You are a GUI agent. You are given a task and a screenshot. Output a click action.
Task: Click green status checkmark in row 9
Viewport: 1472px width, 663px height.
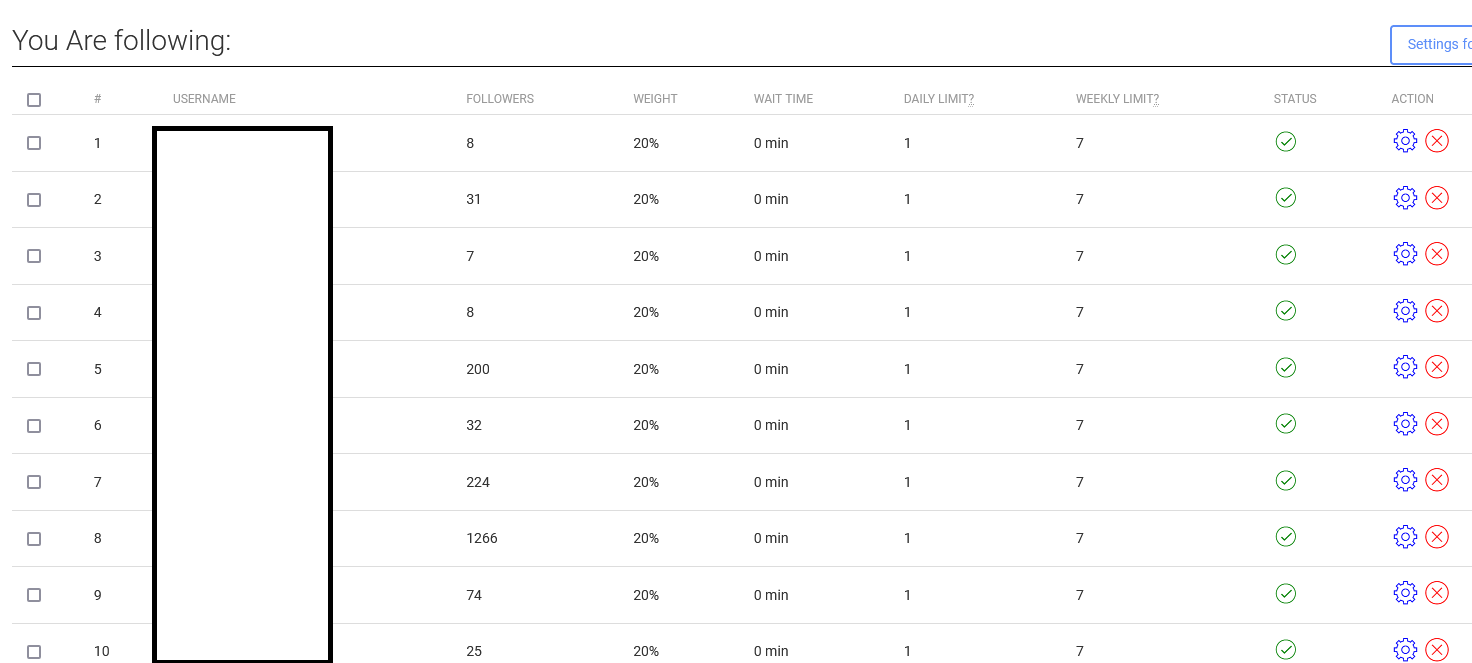pyautogui.click(x=1286, y=593)
